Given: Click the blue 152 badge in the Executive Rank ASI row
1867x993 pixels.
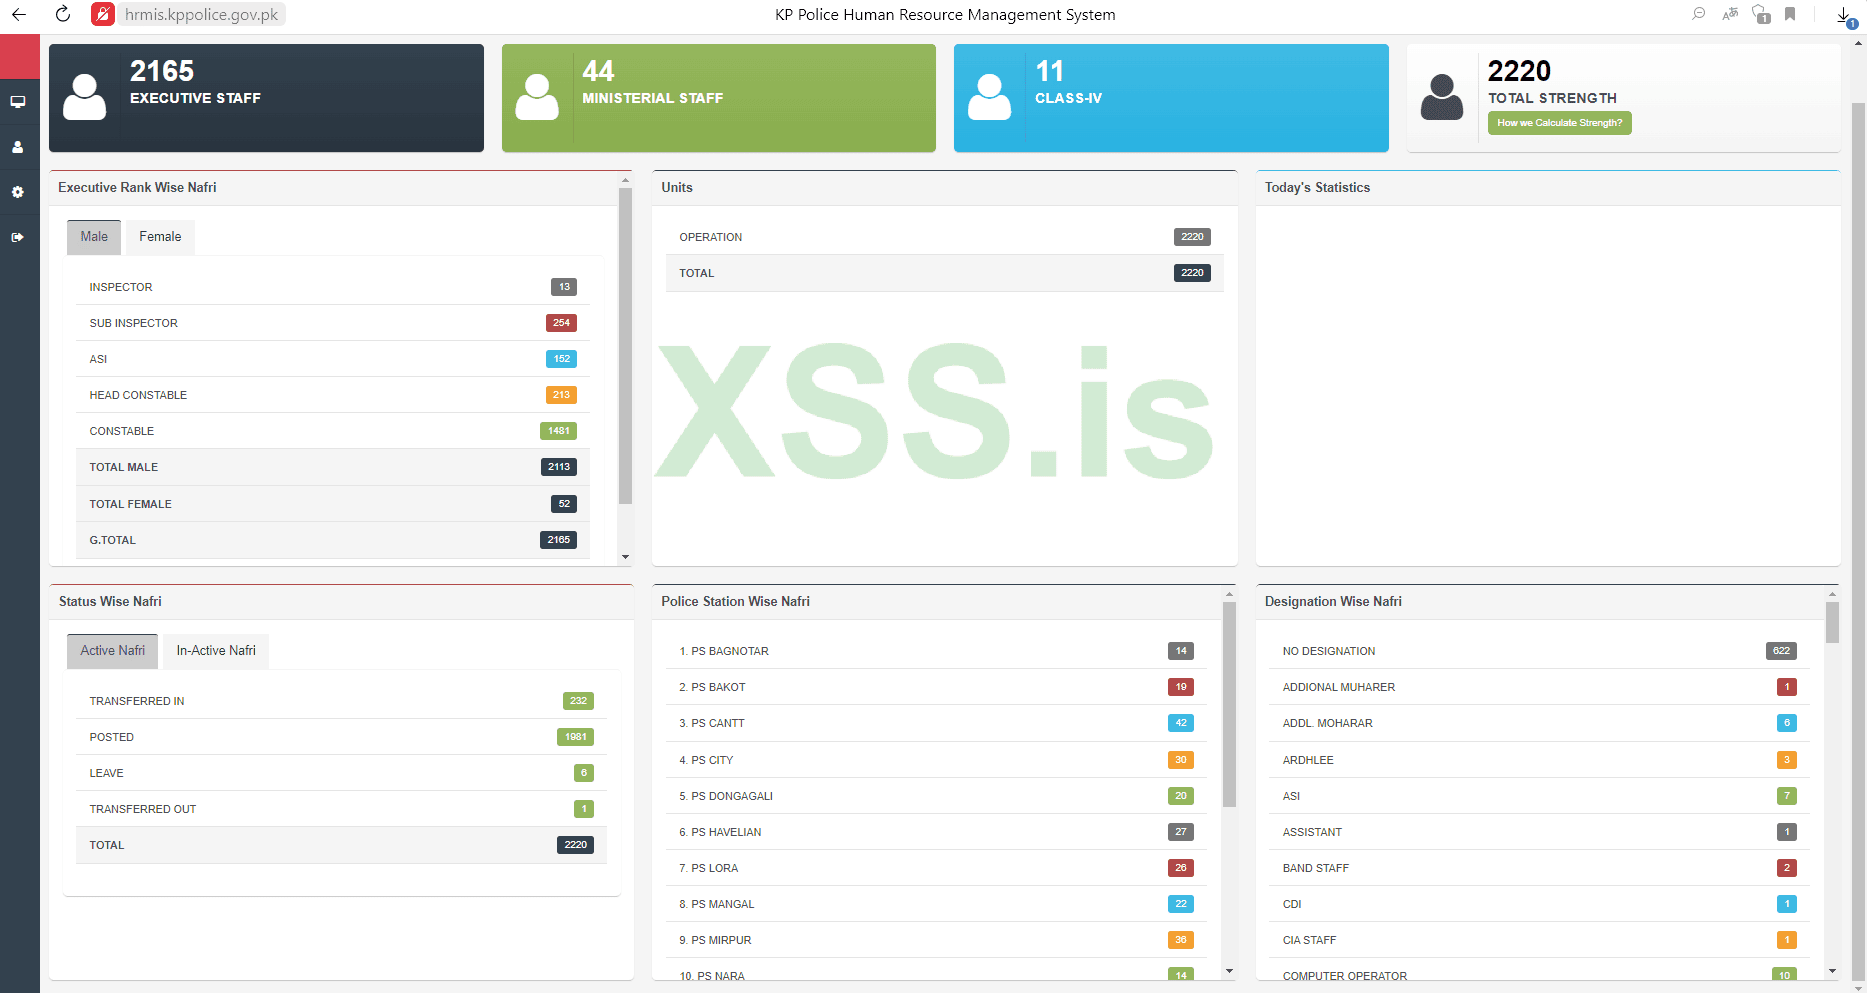Looking at the screenshot, I should pos(562,359).
